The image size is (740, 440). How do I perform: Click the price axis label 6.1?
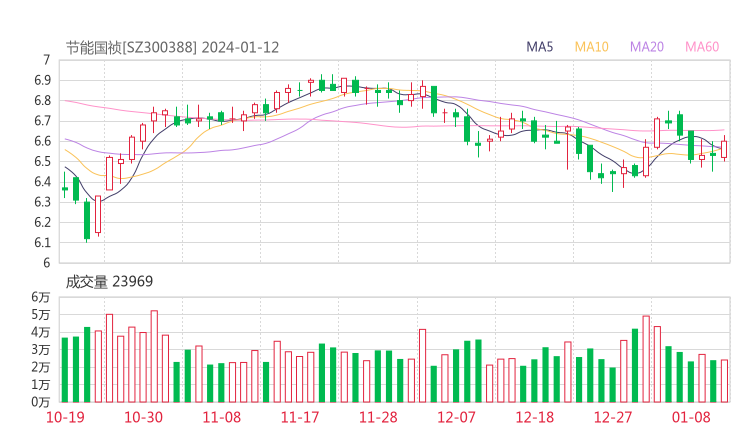42,243
